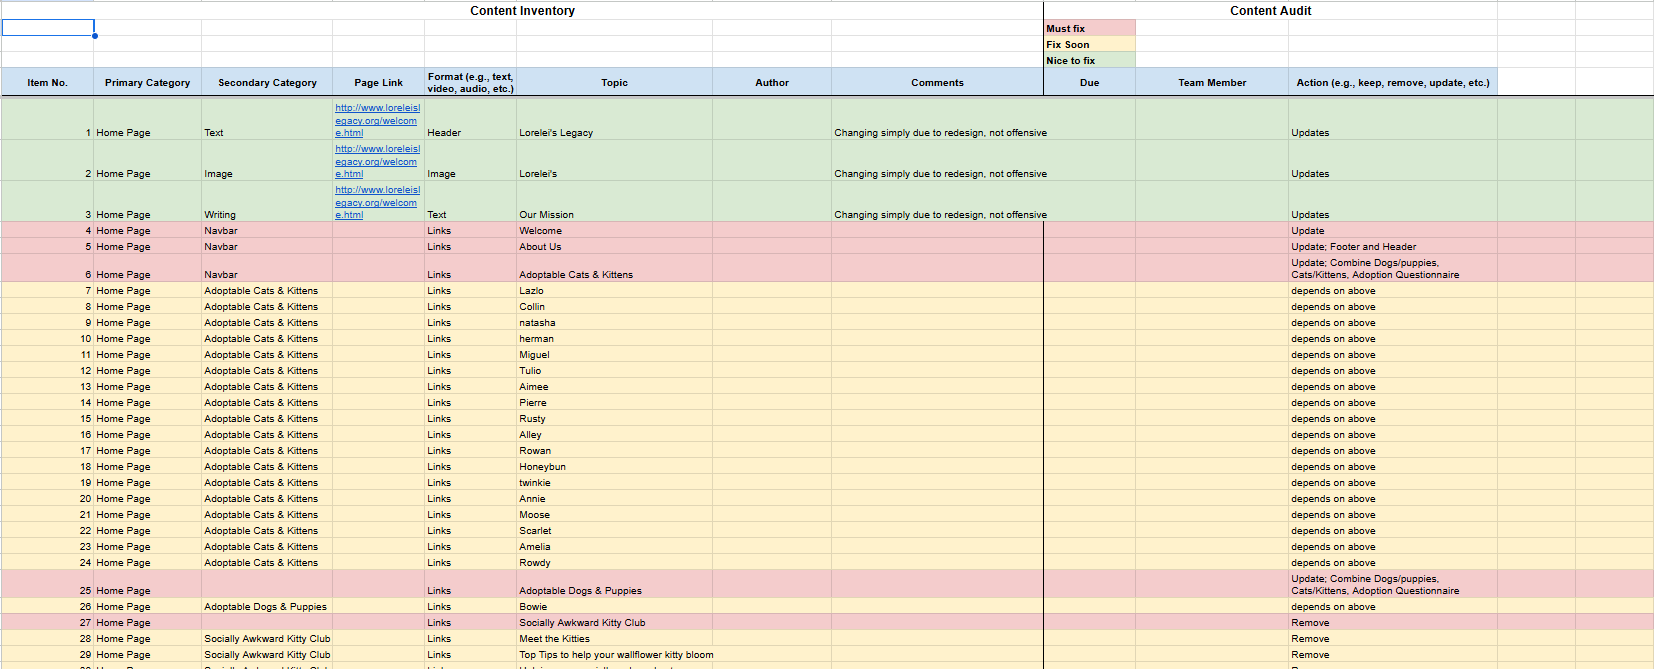Click the page link in item 2 row
The image size is (1654, 669).
[x=377, y=161]
